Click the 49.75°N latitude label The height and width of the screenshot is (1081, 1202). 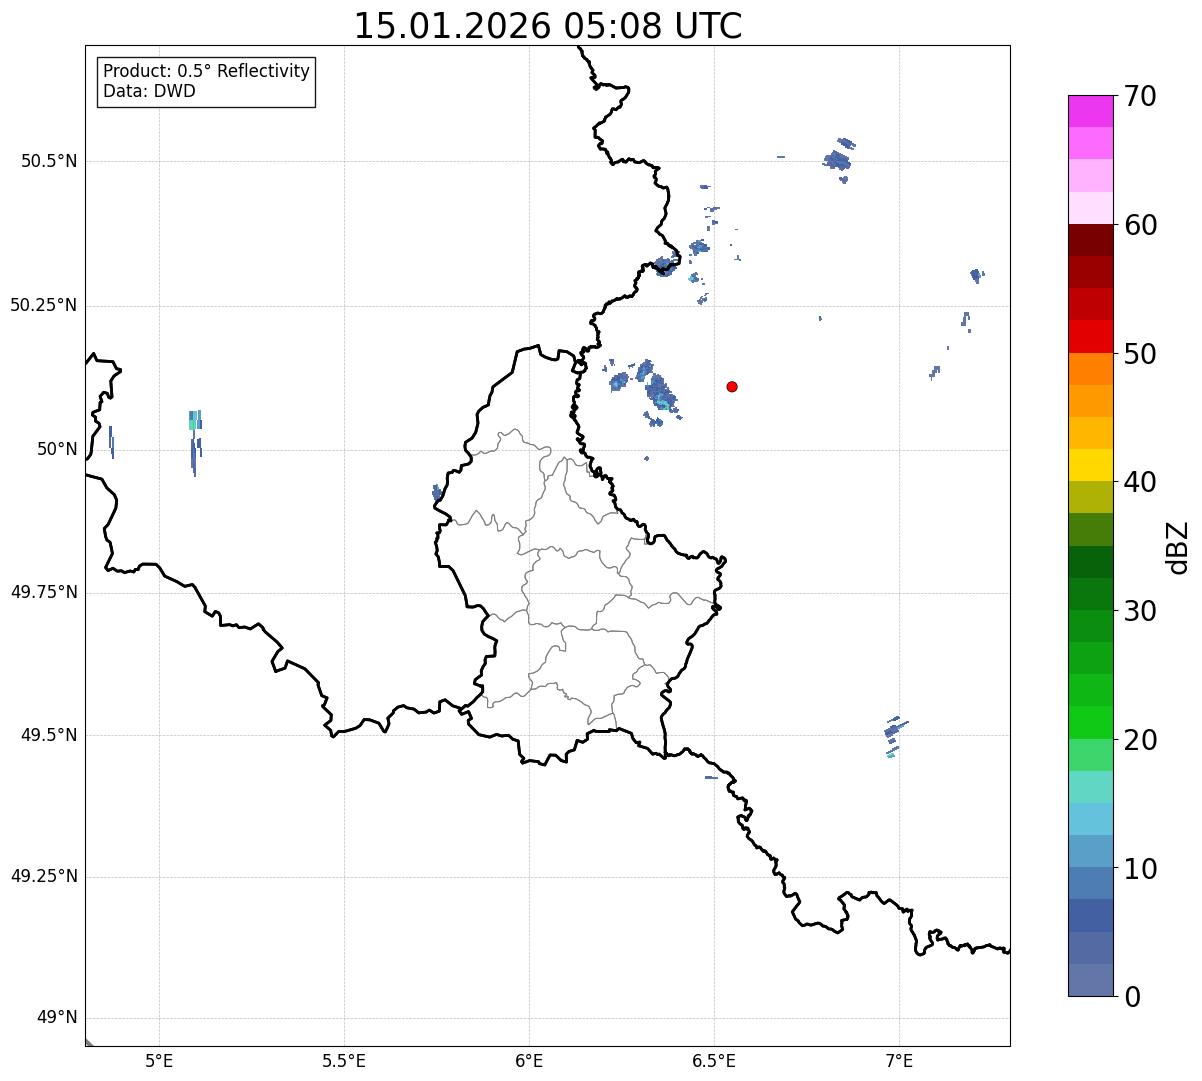pyautogui.click(x=43, y=592)
